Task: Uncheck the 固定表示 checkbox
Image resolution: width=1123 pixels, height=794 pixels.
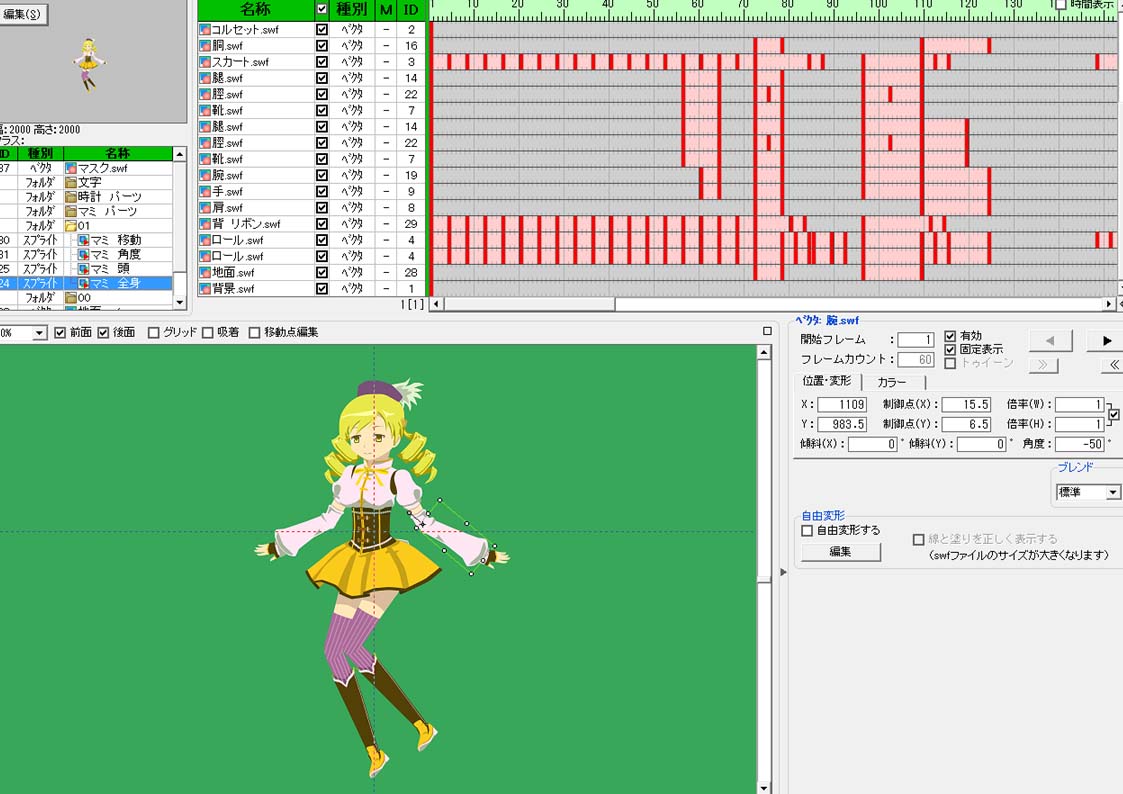Action: pos(950,349)
